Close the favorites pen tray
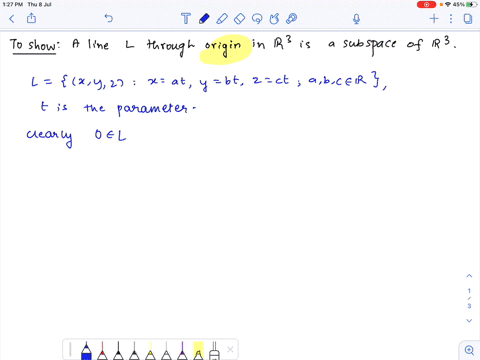Viewport: 480px width, 360px height. pyautogui.click(x=230, y=349)
